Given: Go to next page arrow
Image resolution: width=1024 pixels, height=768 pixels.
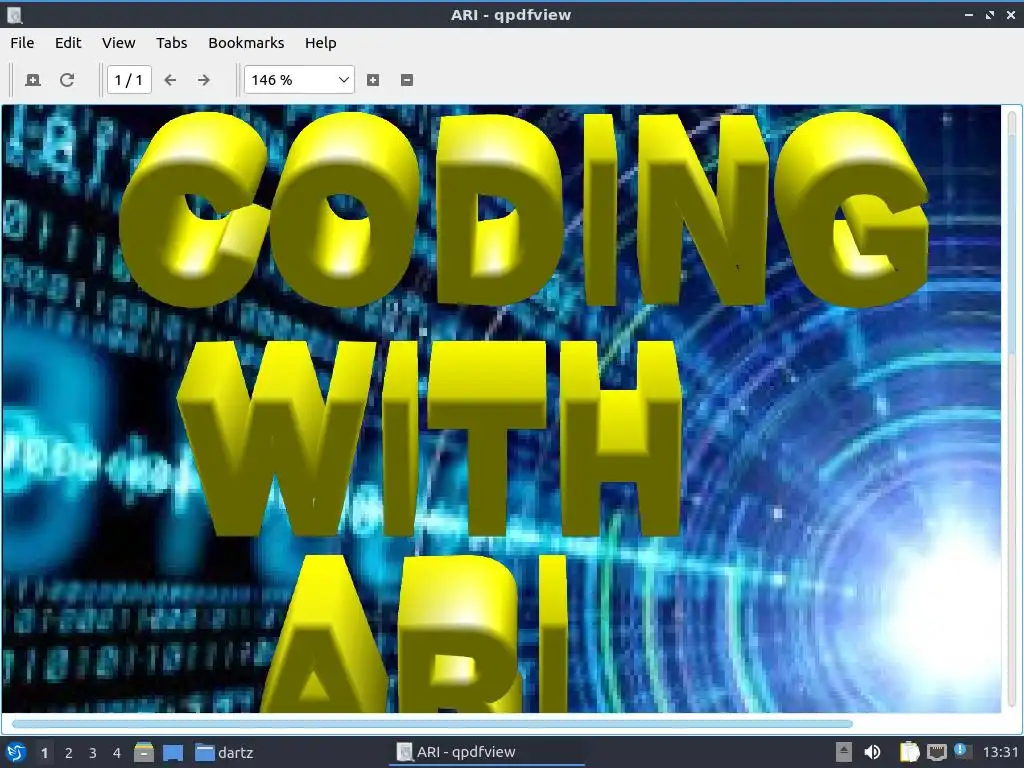Looking at the screenshot, I should coord(204,80).
